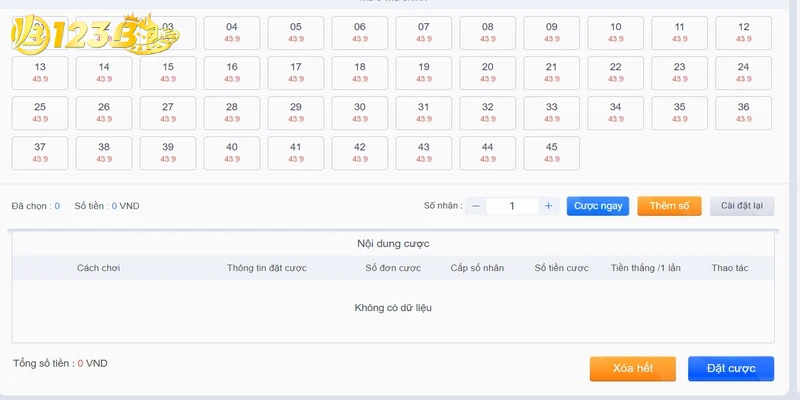Pick number 17 tile
Screen dimensions: 800x400
(296, 73)
